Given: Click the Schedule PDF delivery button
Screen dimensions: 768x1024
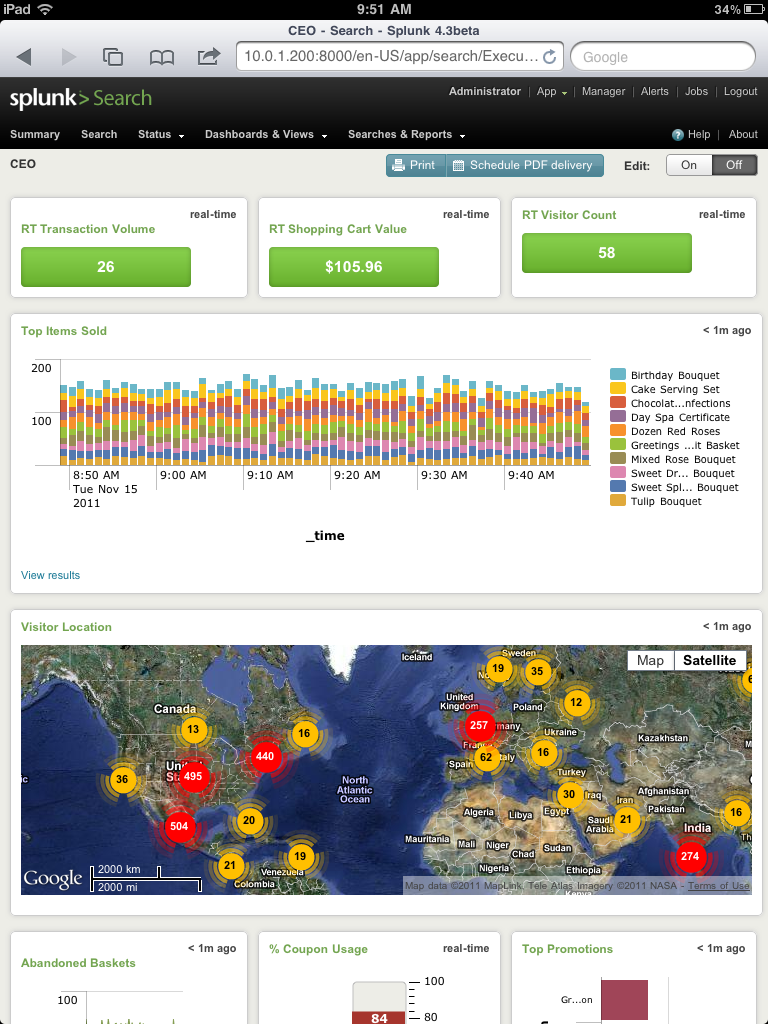Looking at the screenshot, I should 524,165.
